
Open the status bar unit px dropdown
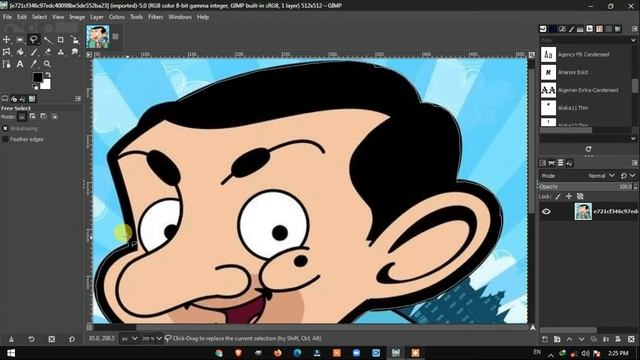[x=129, y=339]
